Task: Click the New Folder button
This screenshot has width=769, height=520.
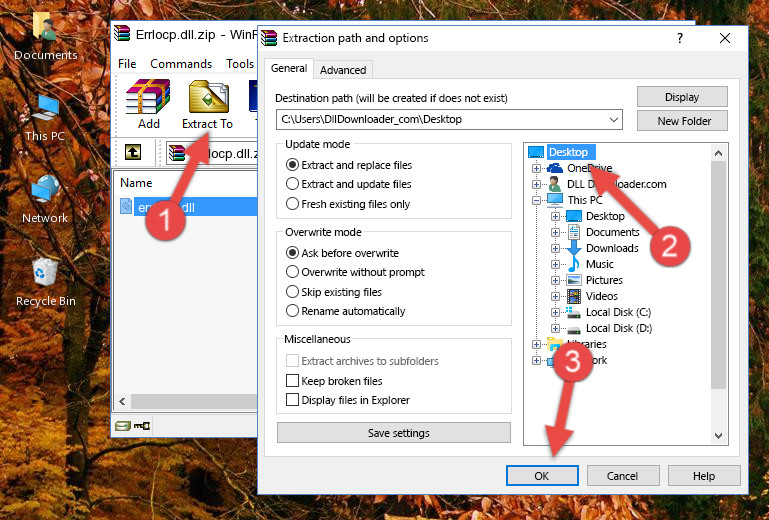Action: pyautogui.click(x=682, y=121)
